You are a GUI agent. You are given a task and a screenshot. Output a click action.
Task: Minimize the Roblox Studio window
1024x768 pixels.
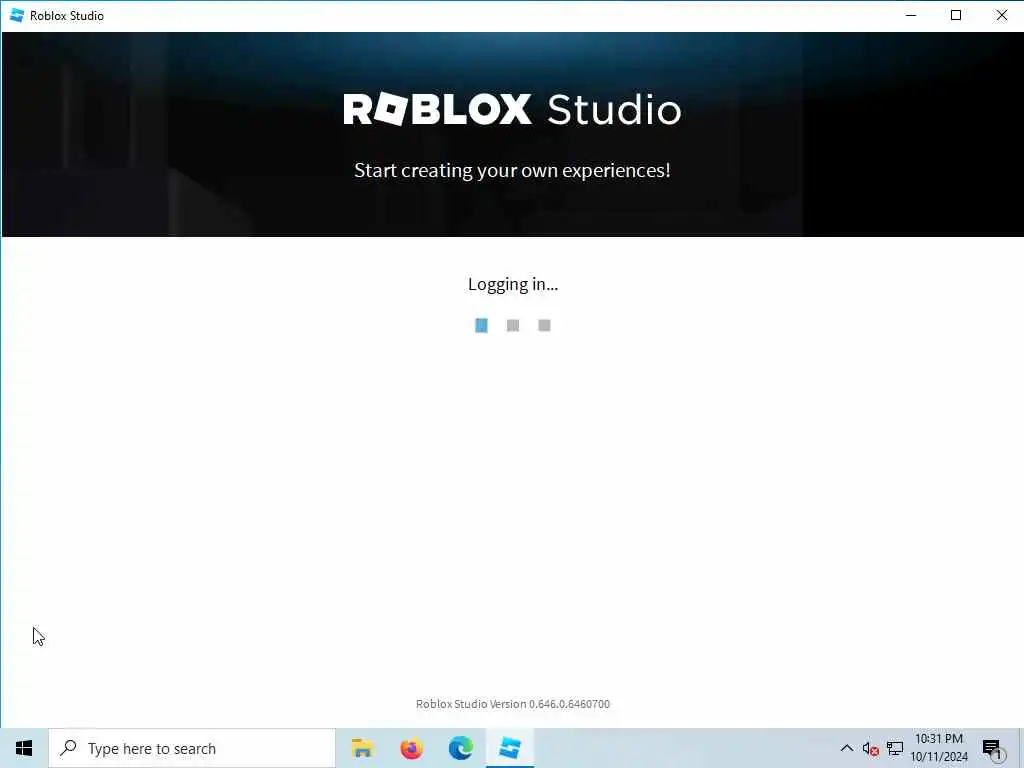(x=911, y=15)
